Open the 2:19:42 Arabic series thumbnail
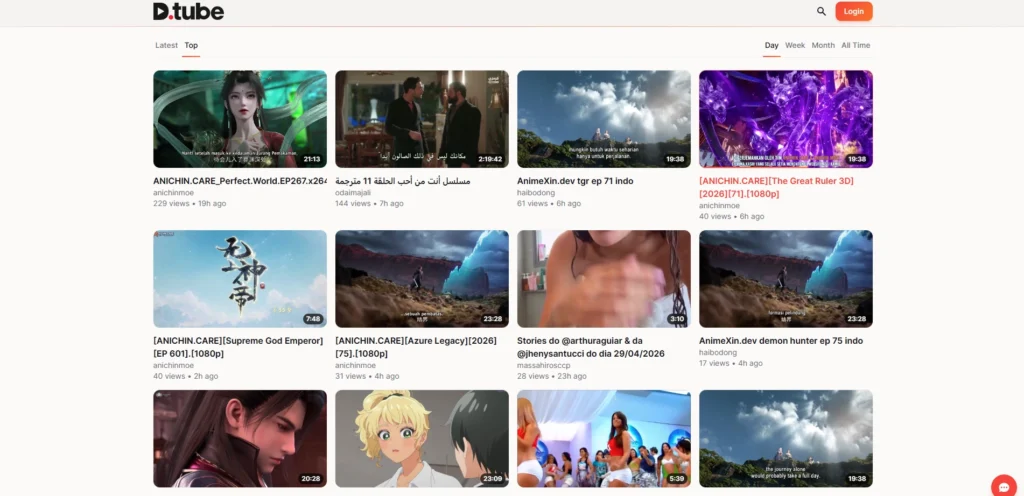Image resolution: width=1024 pixels, height=496 pixels. [422, 119]
